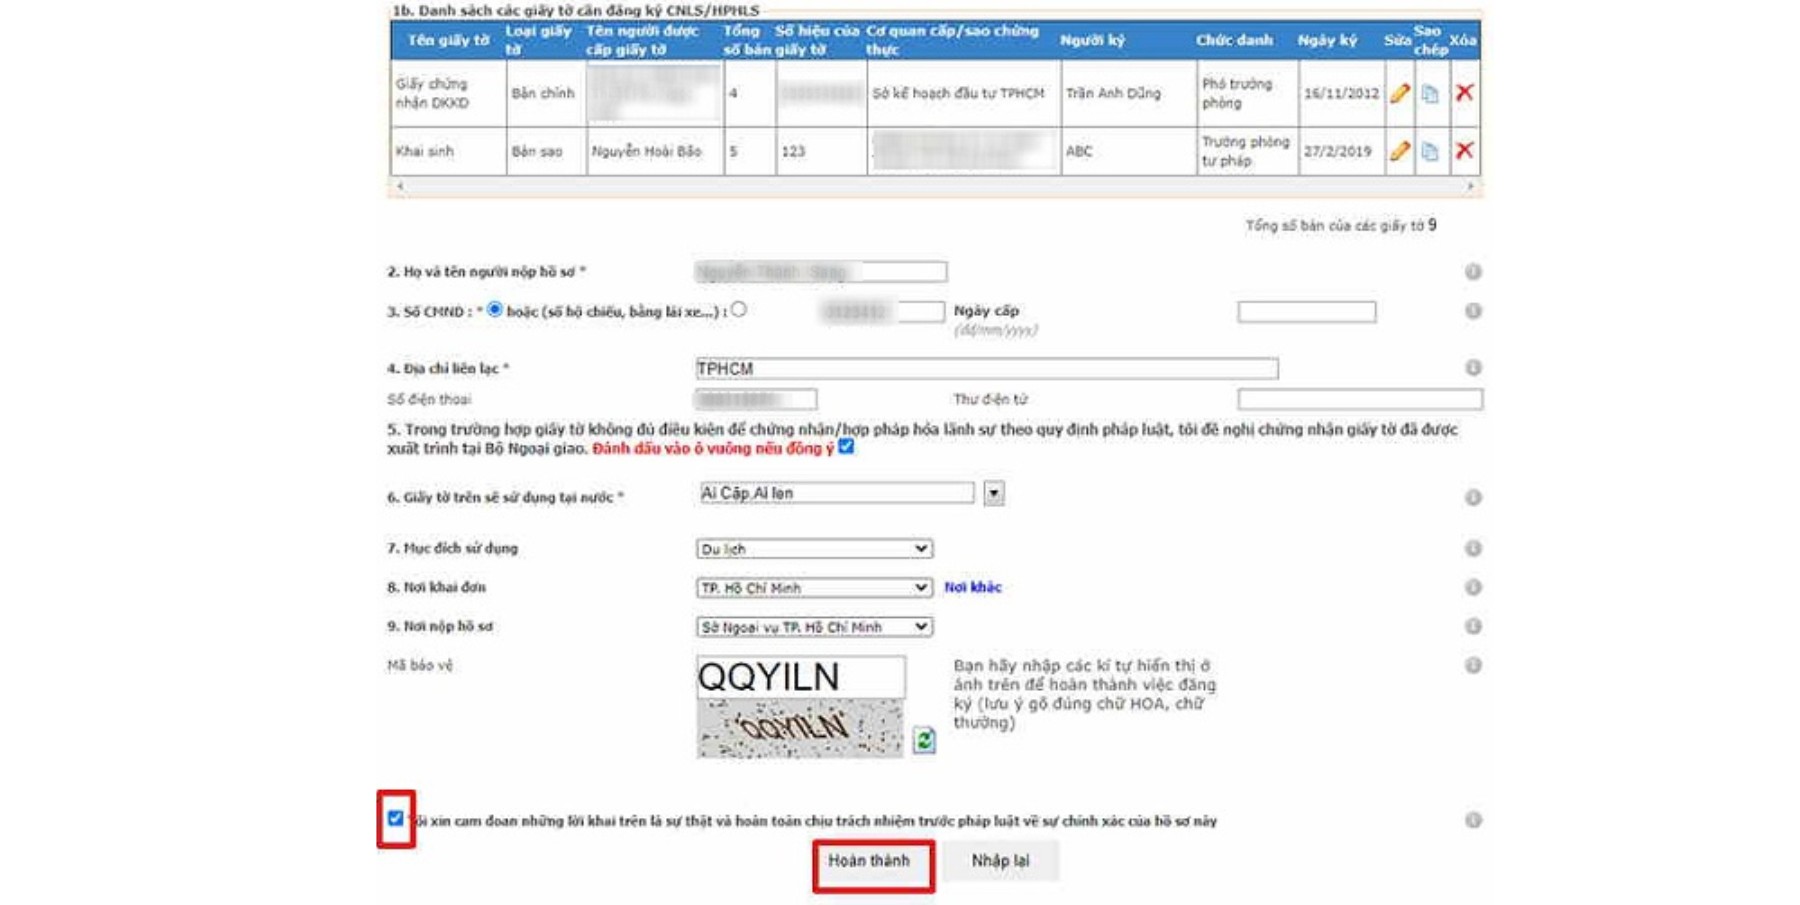Viewport: 1800px width, 905px height.
Task: Edit the Khai sinh row with pencil
Action: point(1399,151)
